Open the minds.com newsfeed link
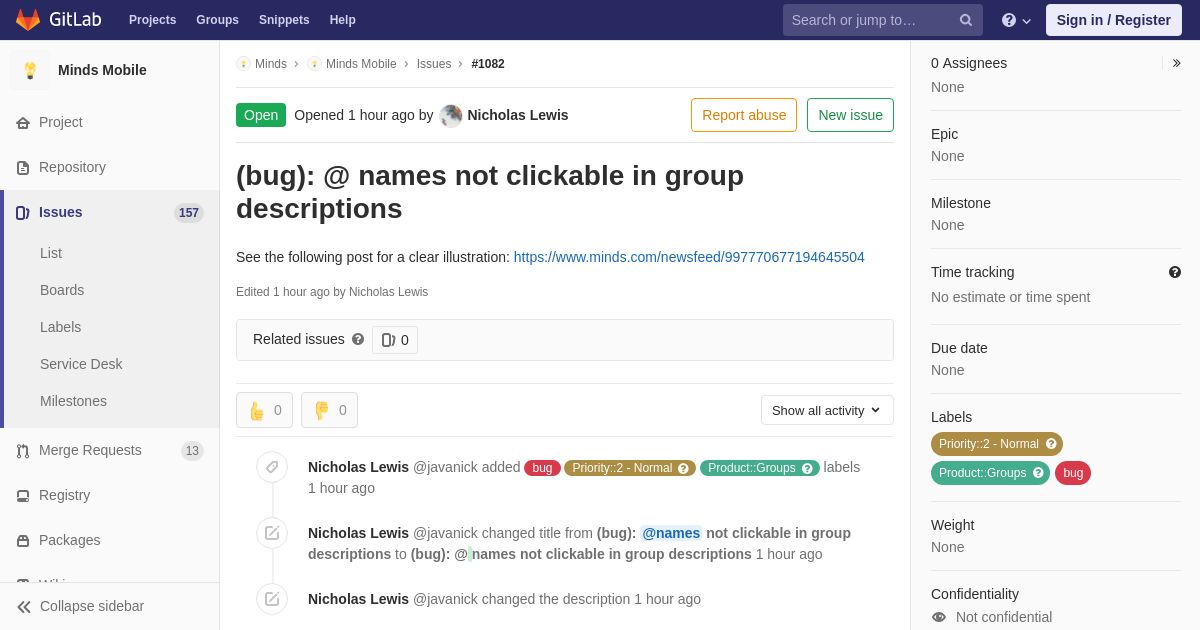1200x630 pixels. [x=689, y=257]
